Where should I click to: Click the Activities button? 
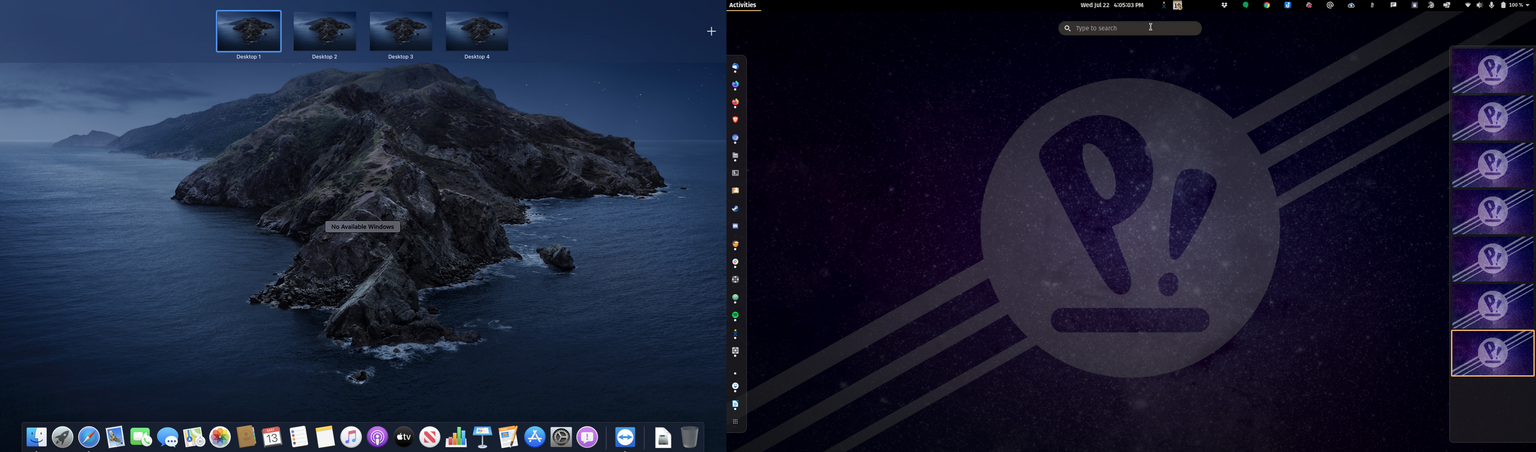tap(742, 5)
